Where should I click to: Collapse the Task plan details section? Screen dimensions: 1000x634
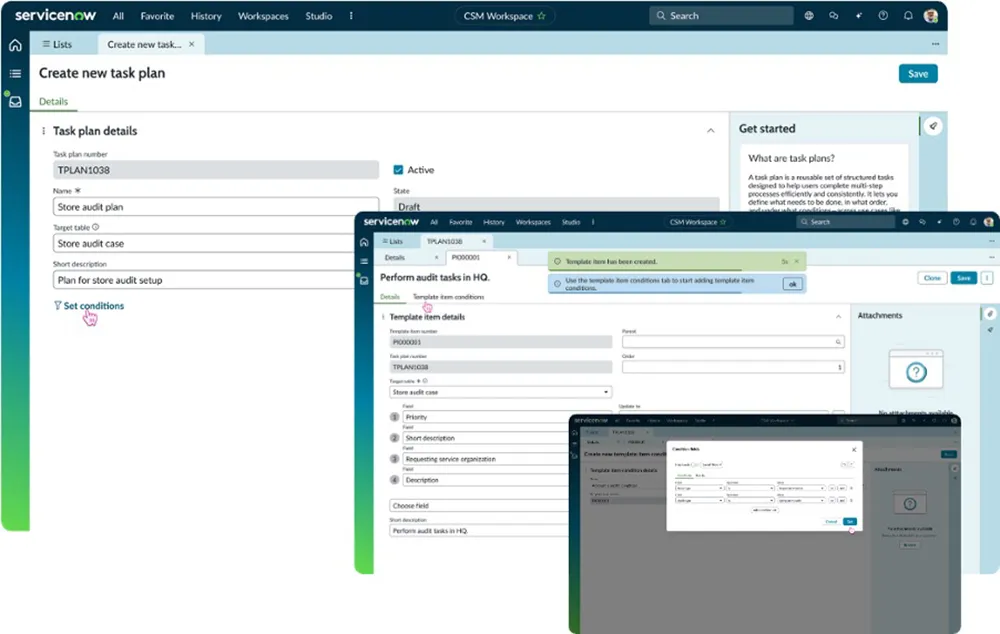[x=710, y=131]
